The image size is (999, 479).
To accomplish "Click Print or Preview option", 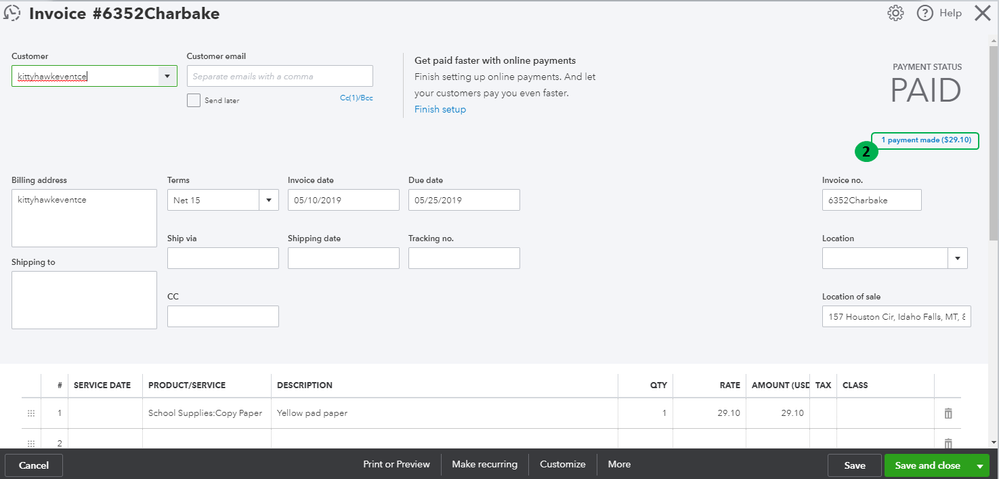I will point(396,464).
